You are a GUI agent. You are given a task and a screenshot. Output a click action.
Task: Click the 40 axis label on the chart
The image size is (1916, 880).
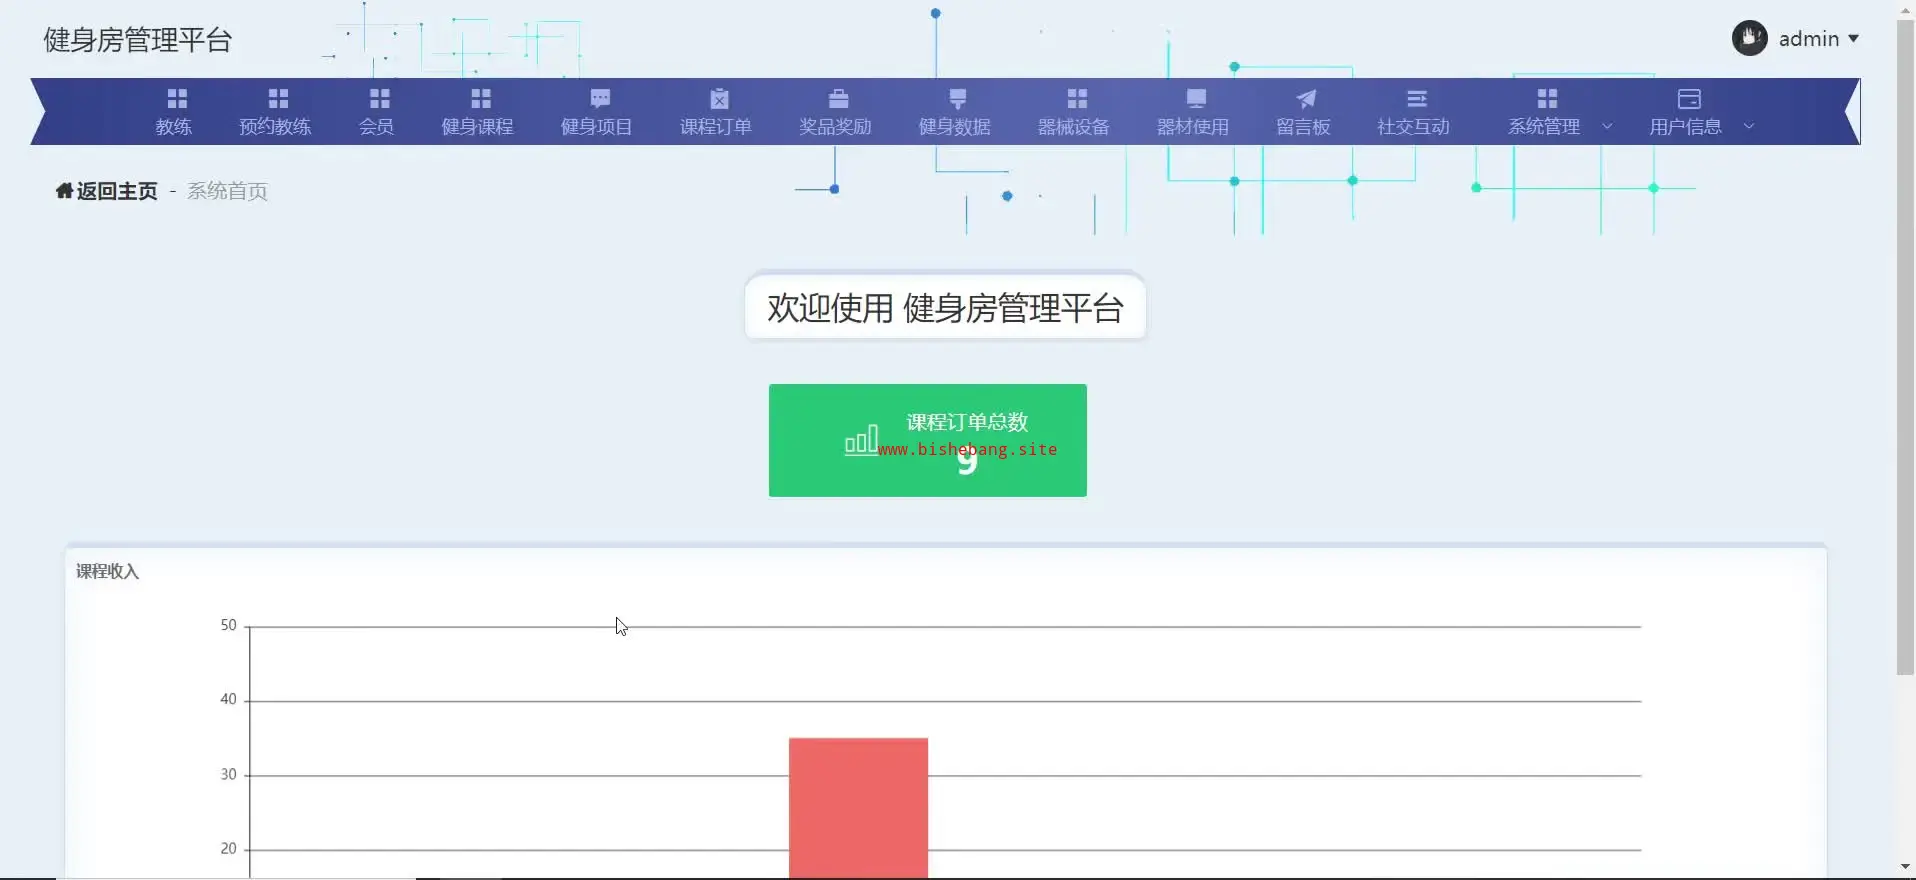coord(229,699)
